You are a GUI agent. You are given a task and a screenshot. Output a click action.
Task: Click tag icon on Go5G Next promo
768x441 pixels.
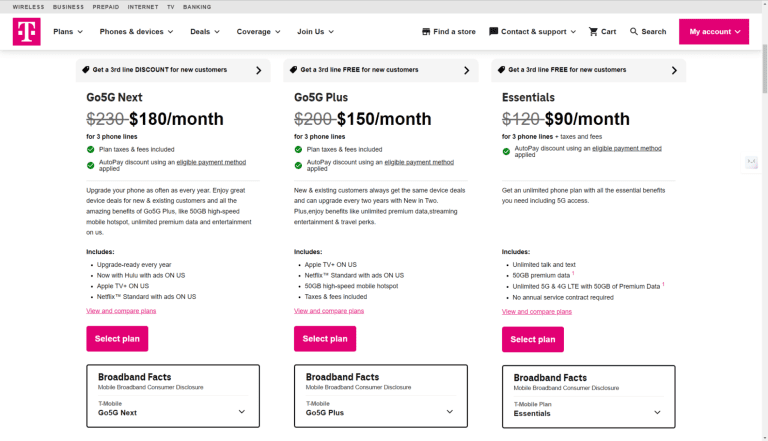coord(86,70)
